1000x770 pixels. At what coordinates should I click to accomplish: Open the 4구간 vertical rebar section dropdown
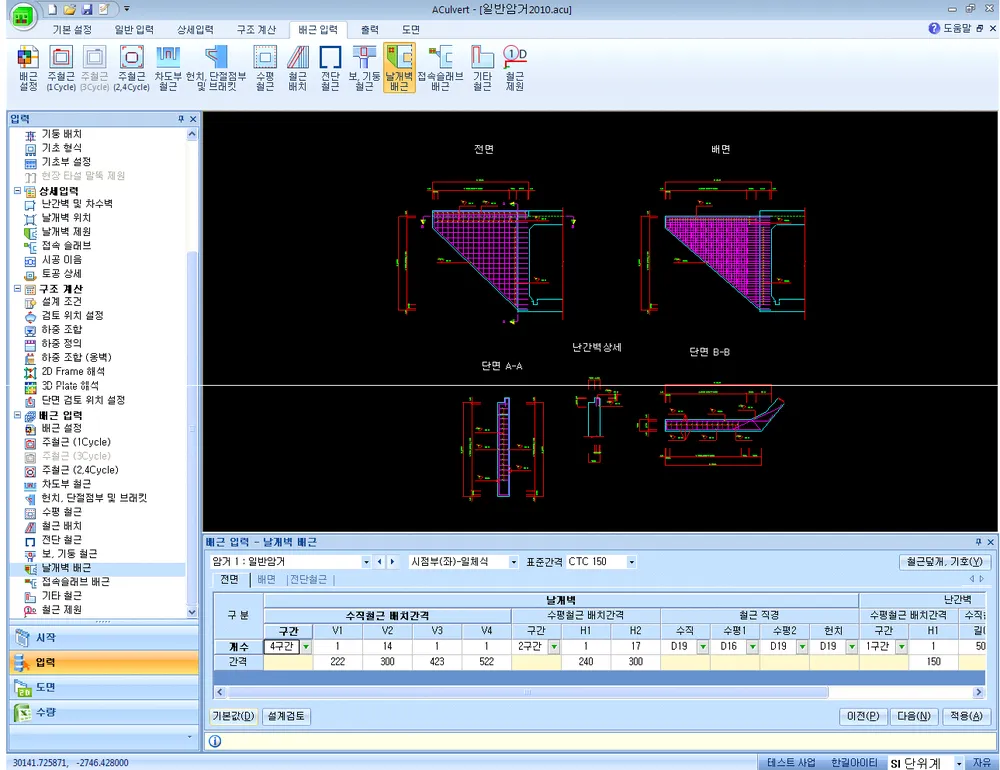(306, 647)
